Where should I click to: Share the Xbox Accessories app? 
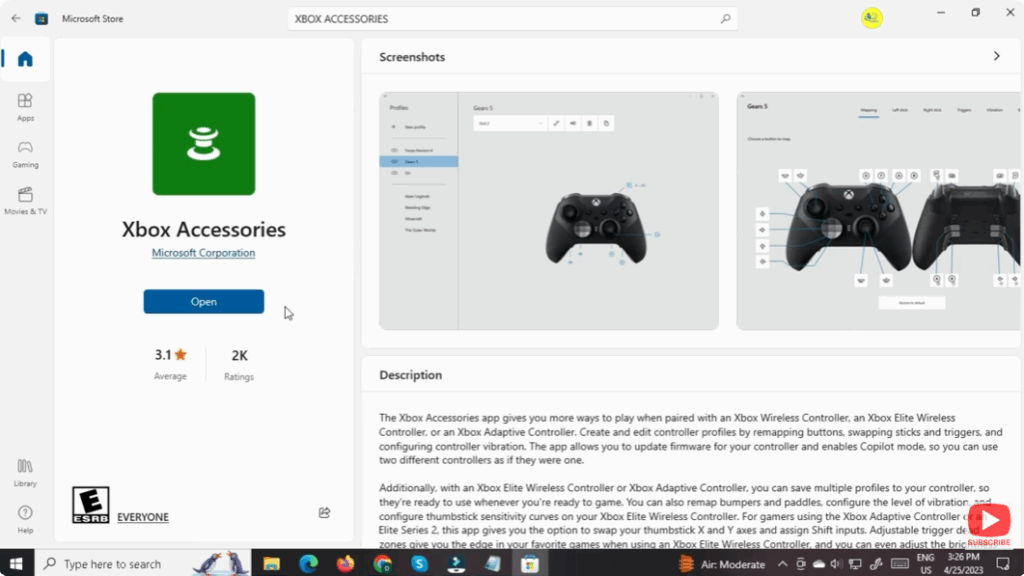point(324,512)
